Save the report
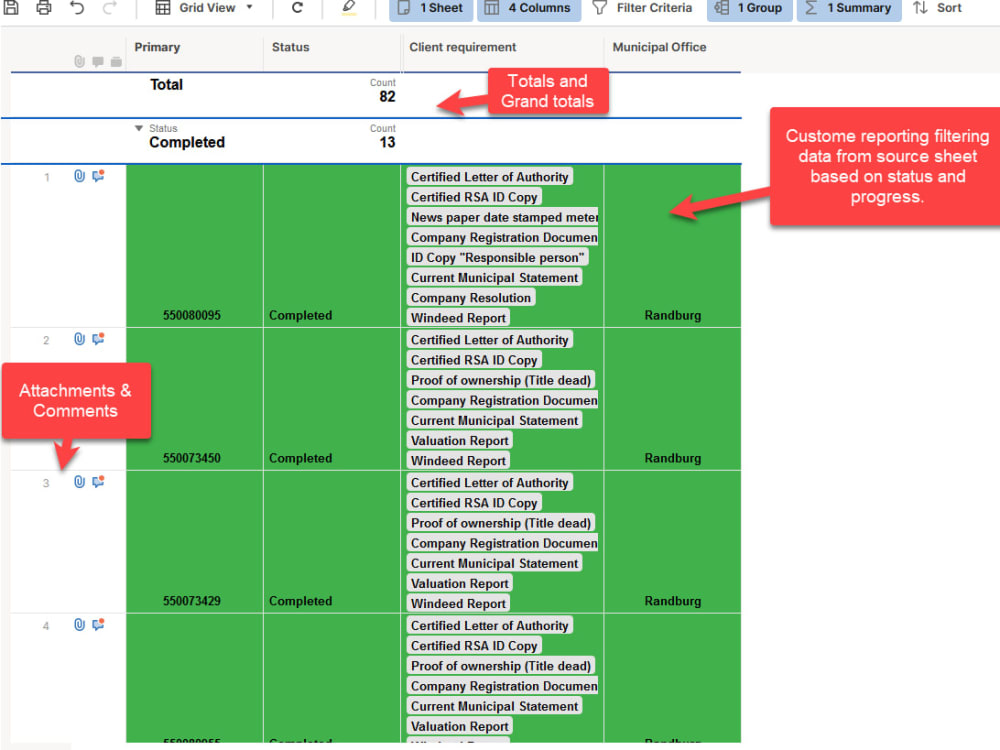This screenshot has height=750, width=1000. [10, 8]
